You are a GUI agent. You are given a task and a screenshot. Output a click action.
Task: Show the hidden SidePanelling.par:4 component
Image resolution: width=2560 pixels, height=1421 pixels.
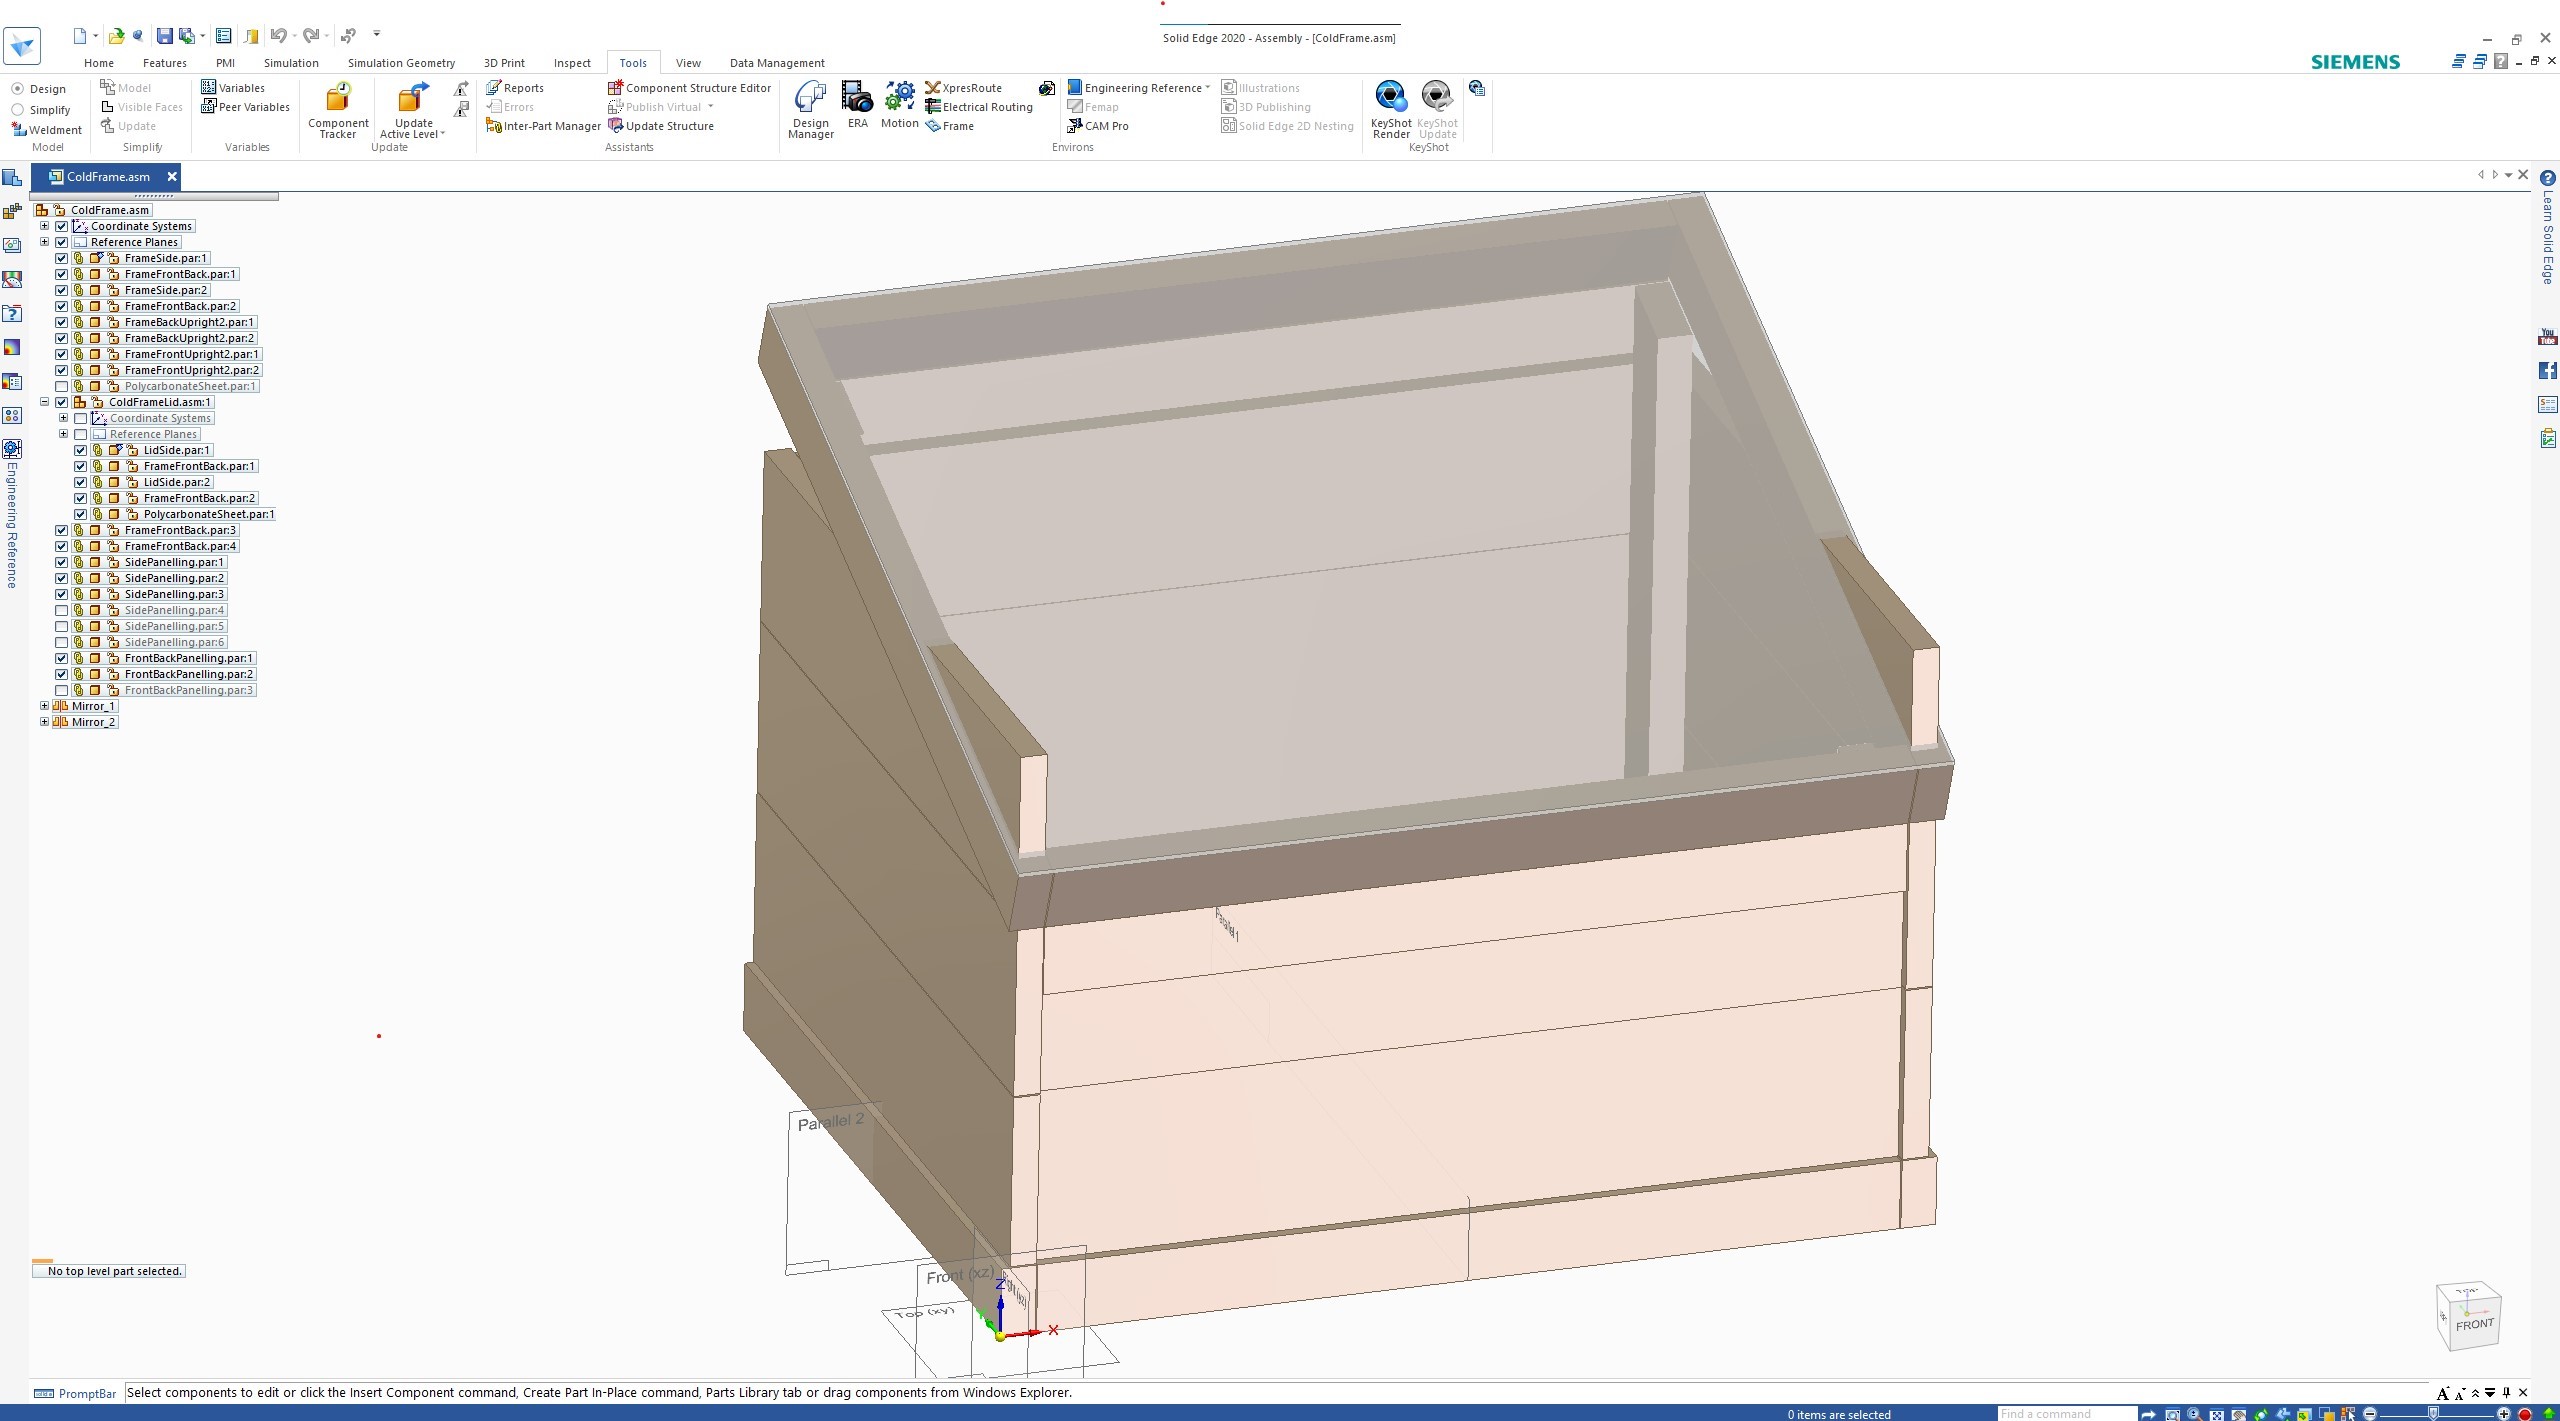coord(62,610)
